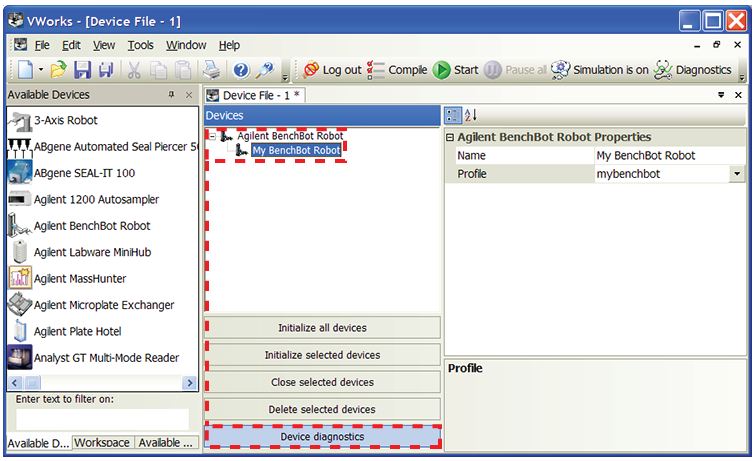
Task: Switch to the Workspace tab
Action: [101, 443]
